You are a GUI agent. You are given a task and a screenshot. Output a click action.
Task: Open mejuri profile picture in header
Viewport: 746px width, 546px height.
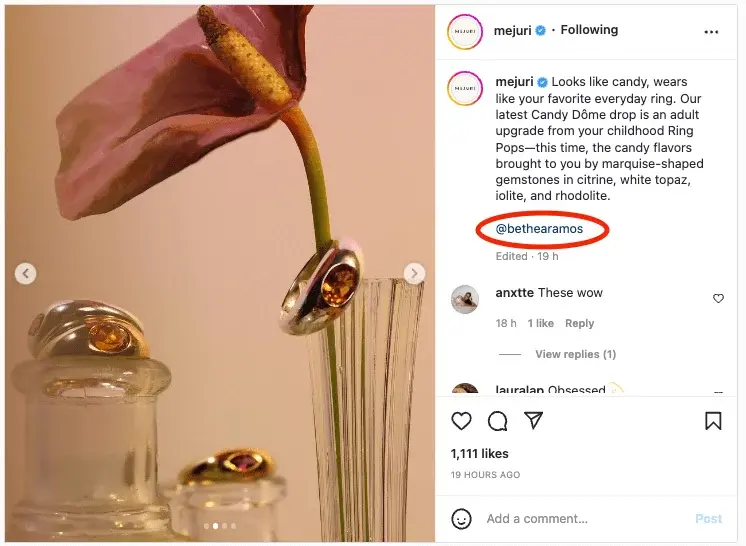465,31
